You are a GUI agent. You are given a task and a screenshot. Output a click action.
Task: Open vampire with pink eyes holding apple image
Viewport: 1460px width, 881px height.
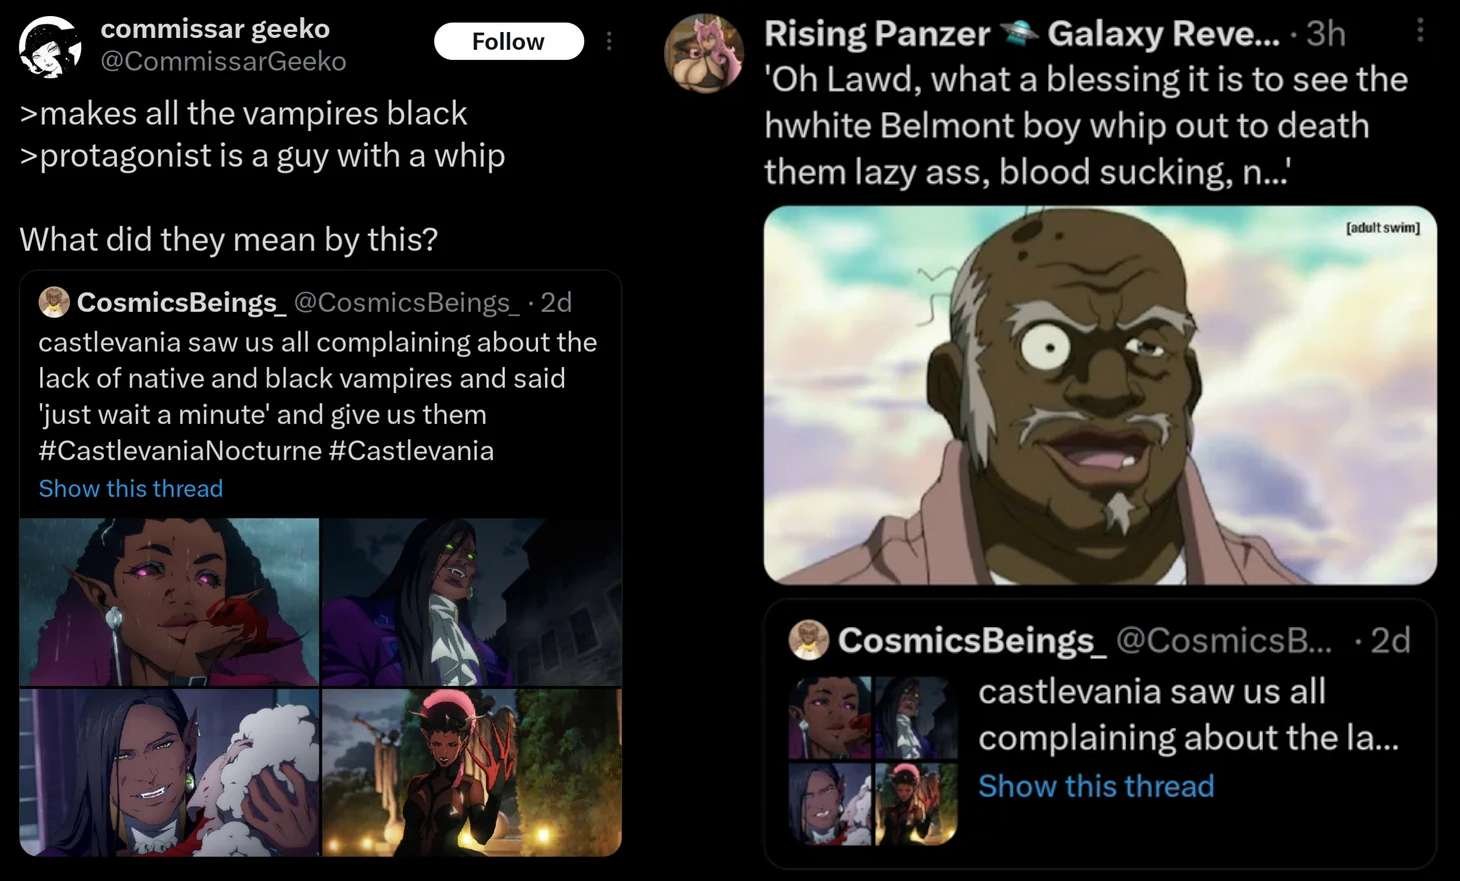click(x=169, y=602)
